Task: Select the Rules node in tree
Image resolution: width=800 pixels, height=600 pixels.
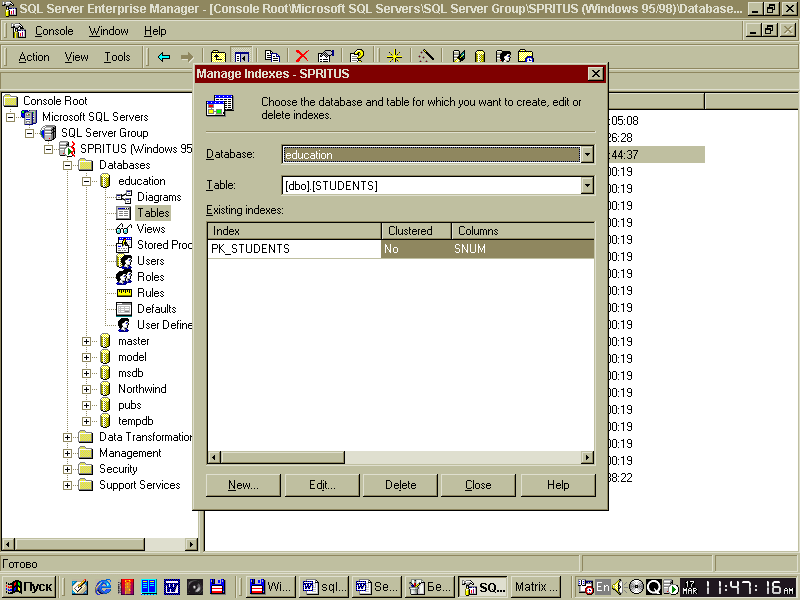Action: 151,293
